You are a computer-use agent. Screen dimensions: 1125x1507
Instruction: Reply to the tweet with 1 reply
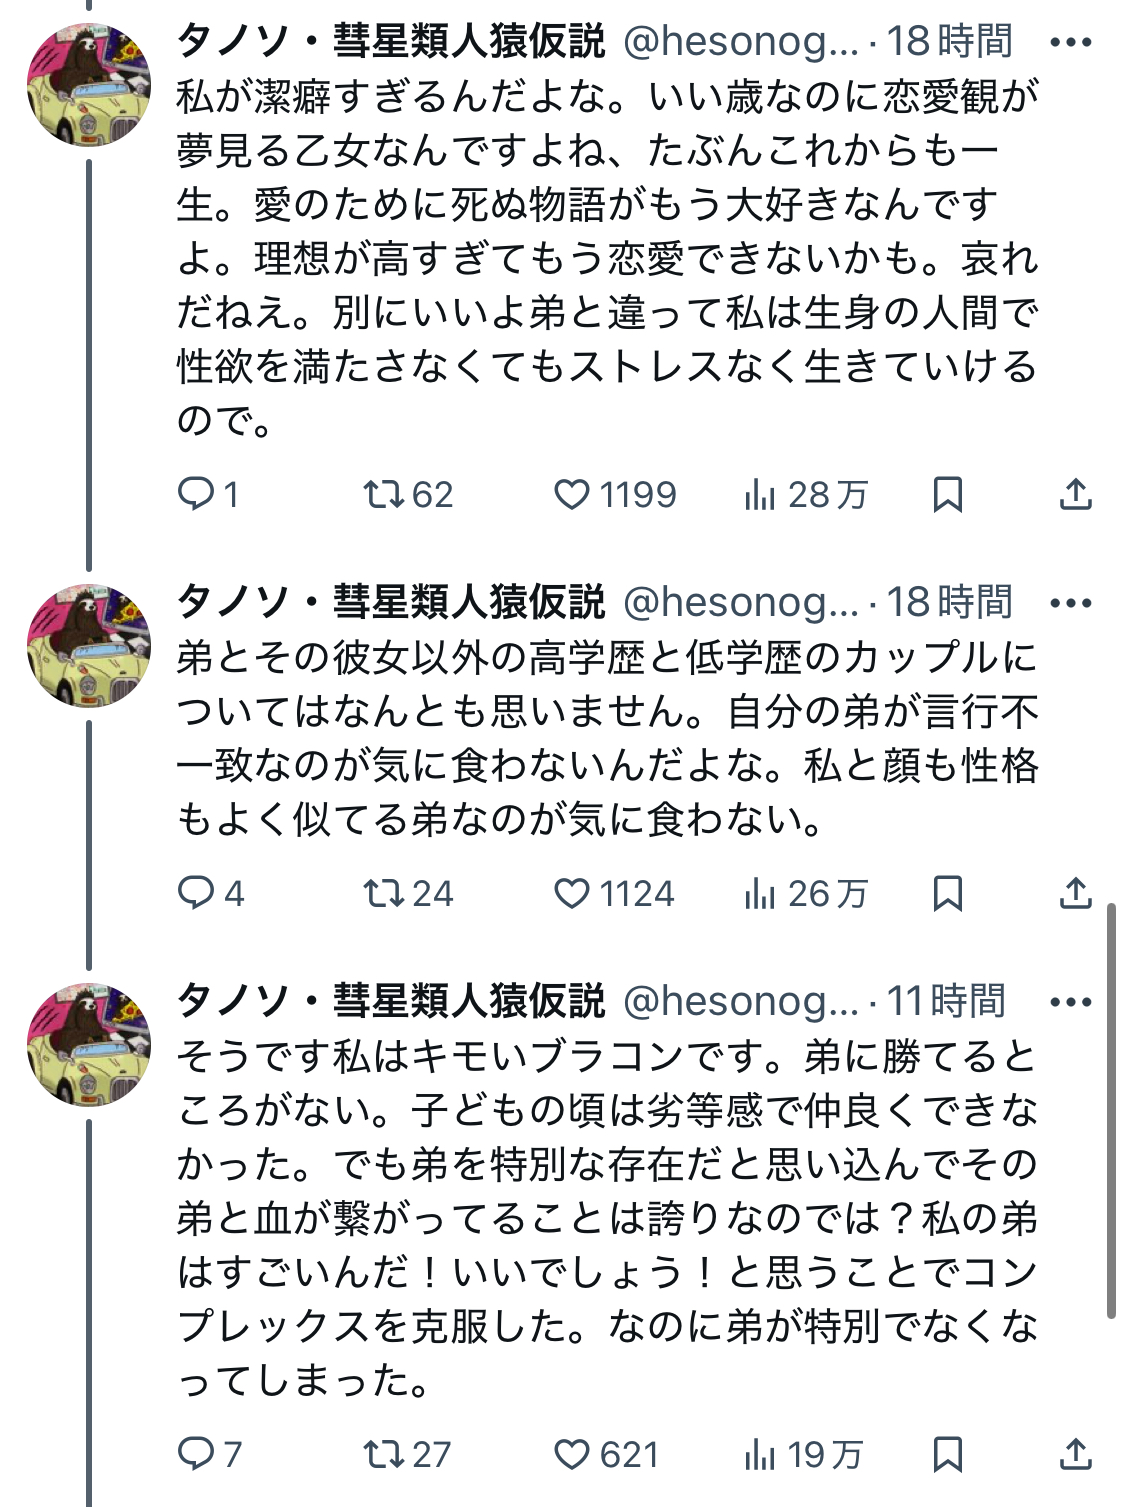coord(195,494)
